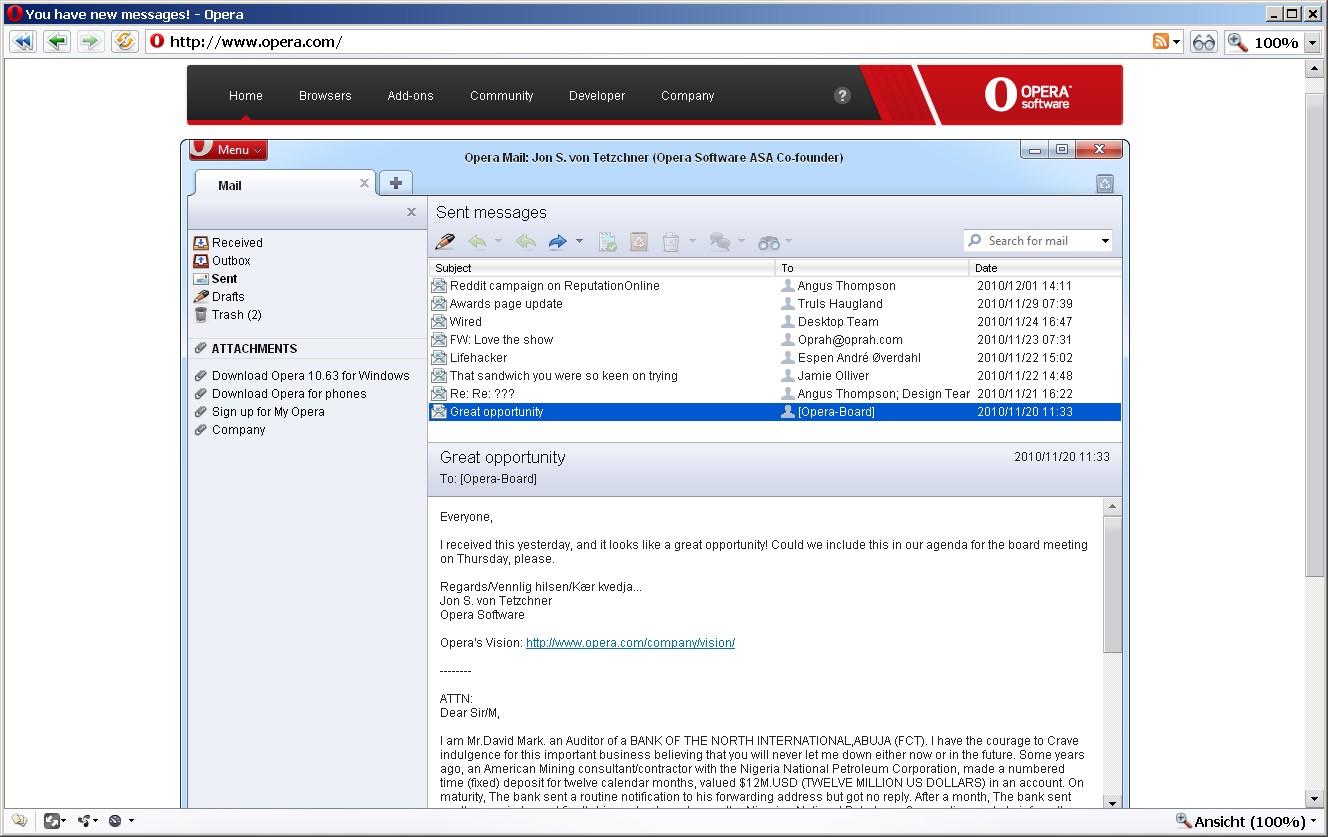Compose a new mail message
The image size is (1328, 837).
pyautogui.click(x=445, y=241)
